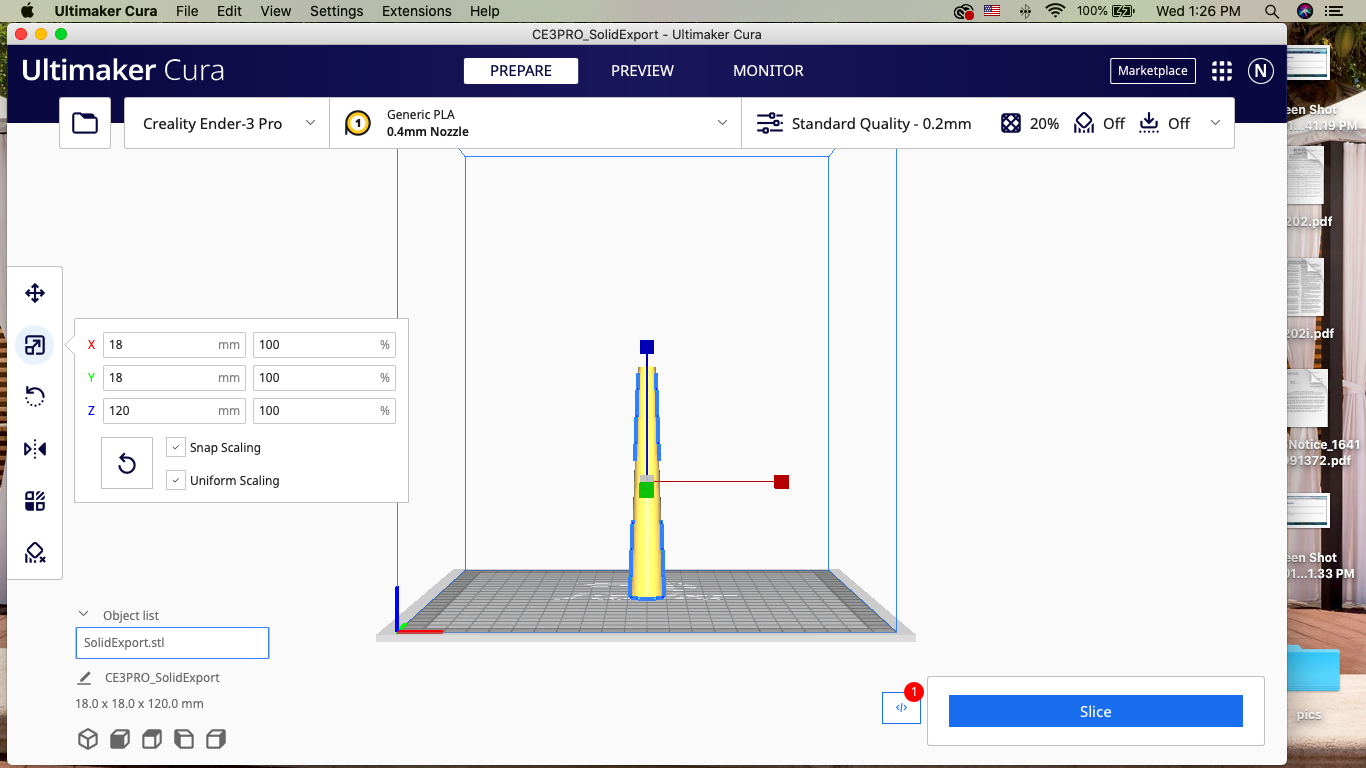Open the Per Model Settings tool

coord(35,500)
